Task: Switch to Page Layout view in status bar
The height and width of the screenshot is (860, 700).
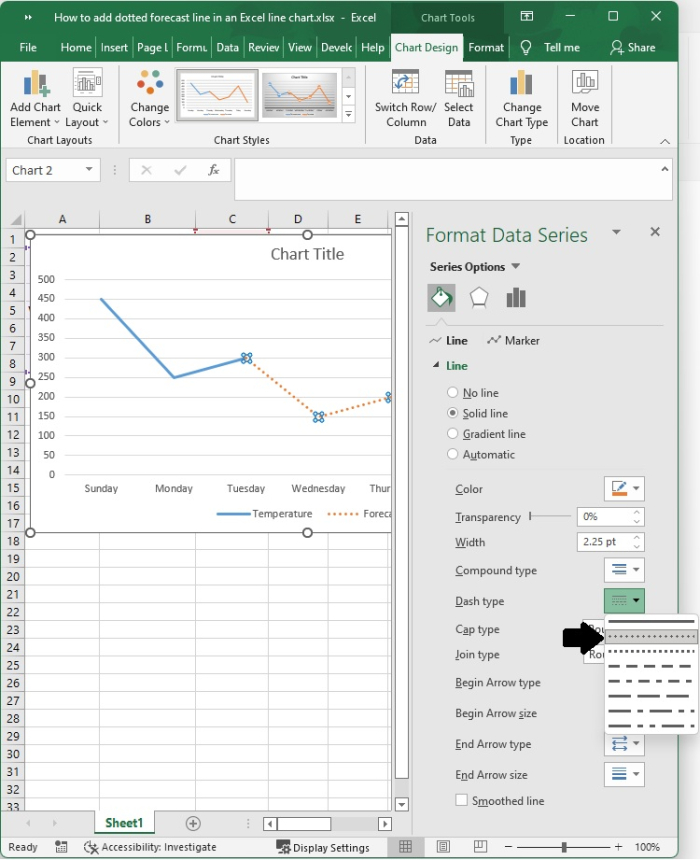Action: point(443,847)
